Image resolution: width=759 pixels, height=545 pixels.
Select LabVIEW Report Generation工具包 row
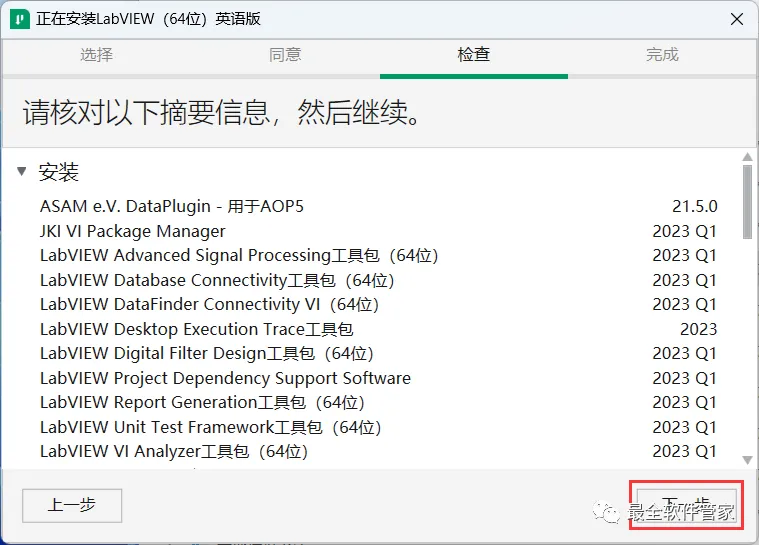point(379,402)
